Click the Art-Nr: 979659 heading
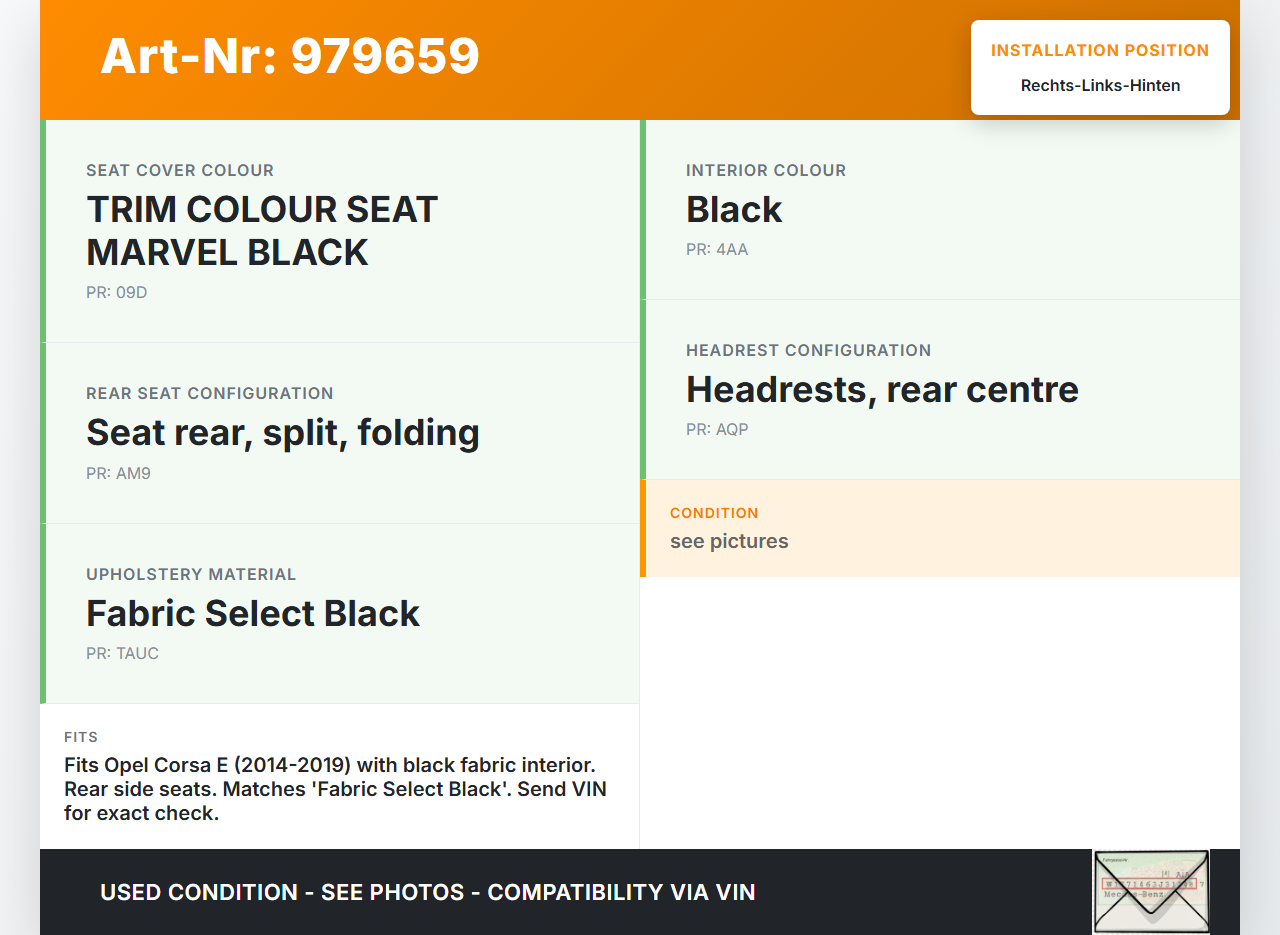This screenshot has width=1280, height=935. coord(290,56)
